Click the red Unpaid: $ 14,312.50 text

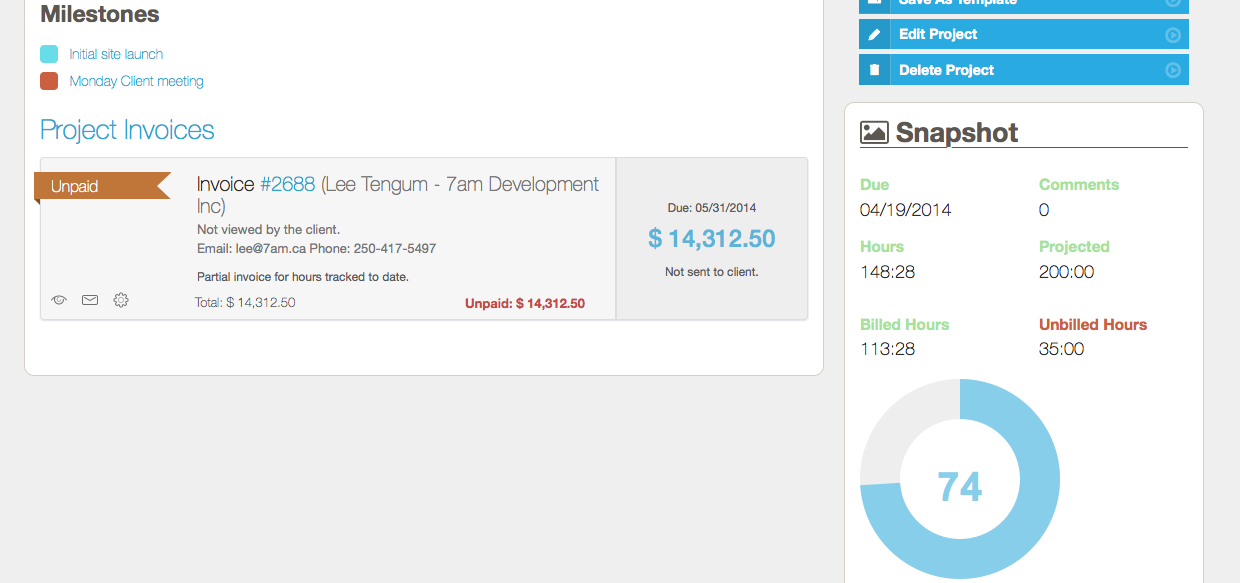click(525, 303)
